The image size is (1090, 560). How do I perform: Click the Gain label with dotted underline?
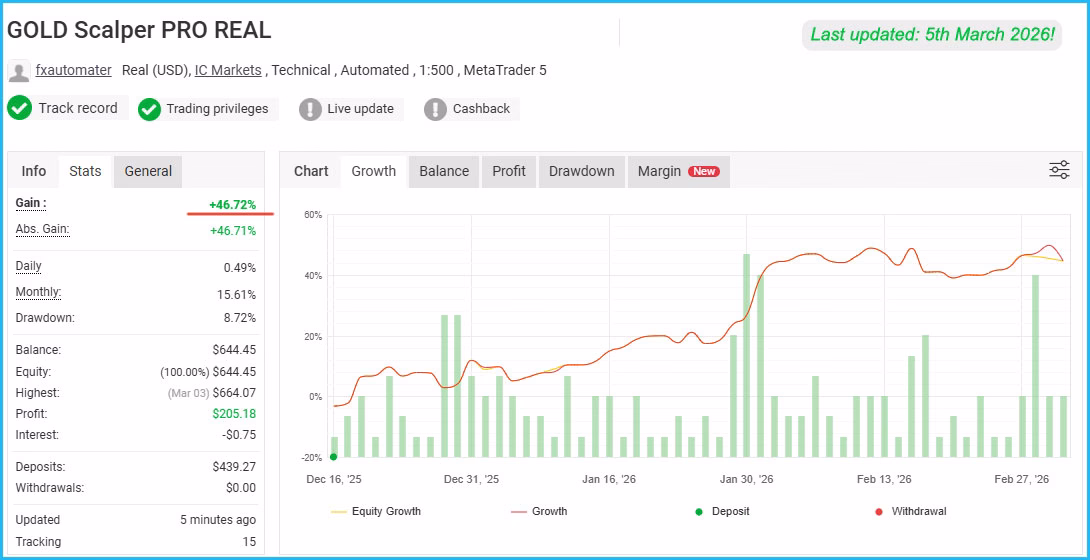(x=31, y=203)
